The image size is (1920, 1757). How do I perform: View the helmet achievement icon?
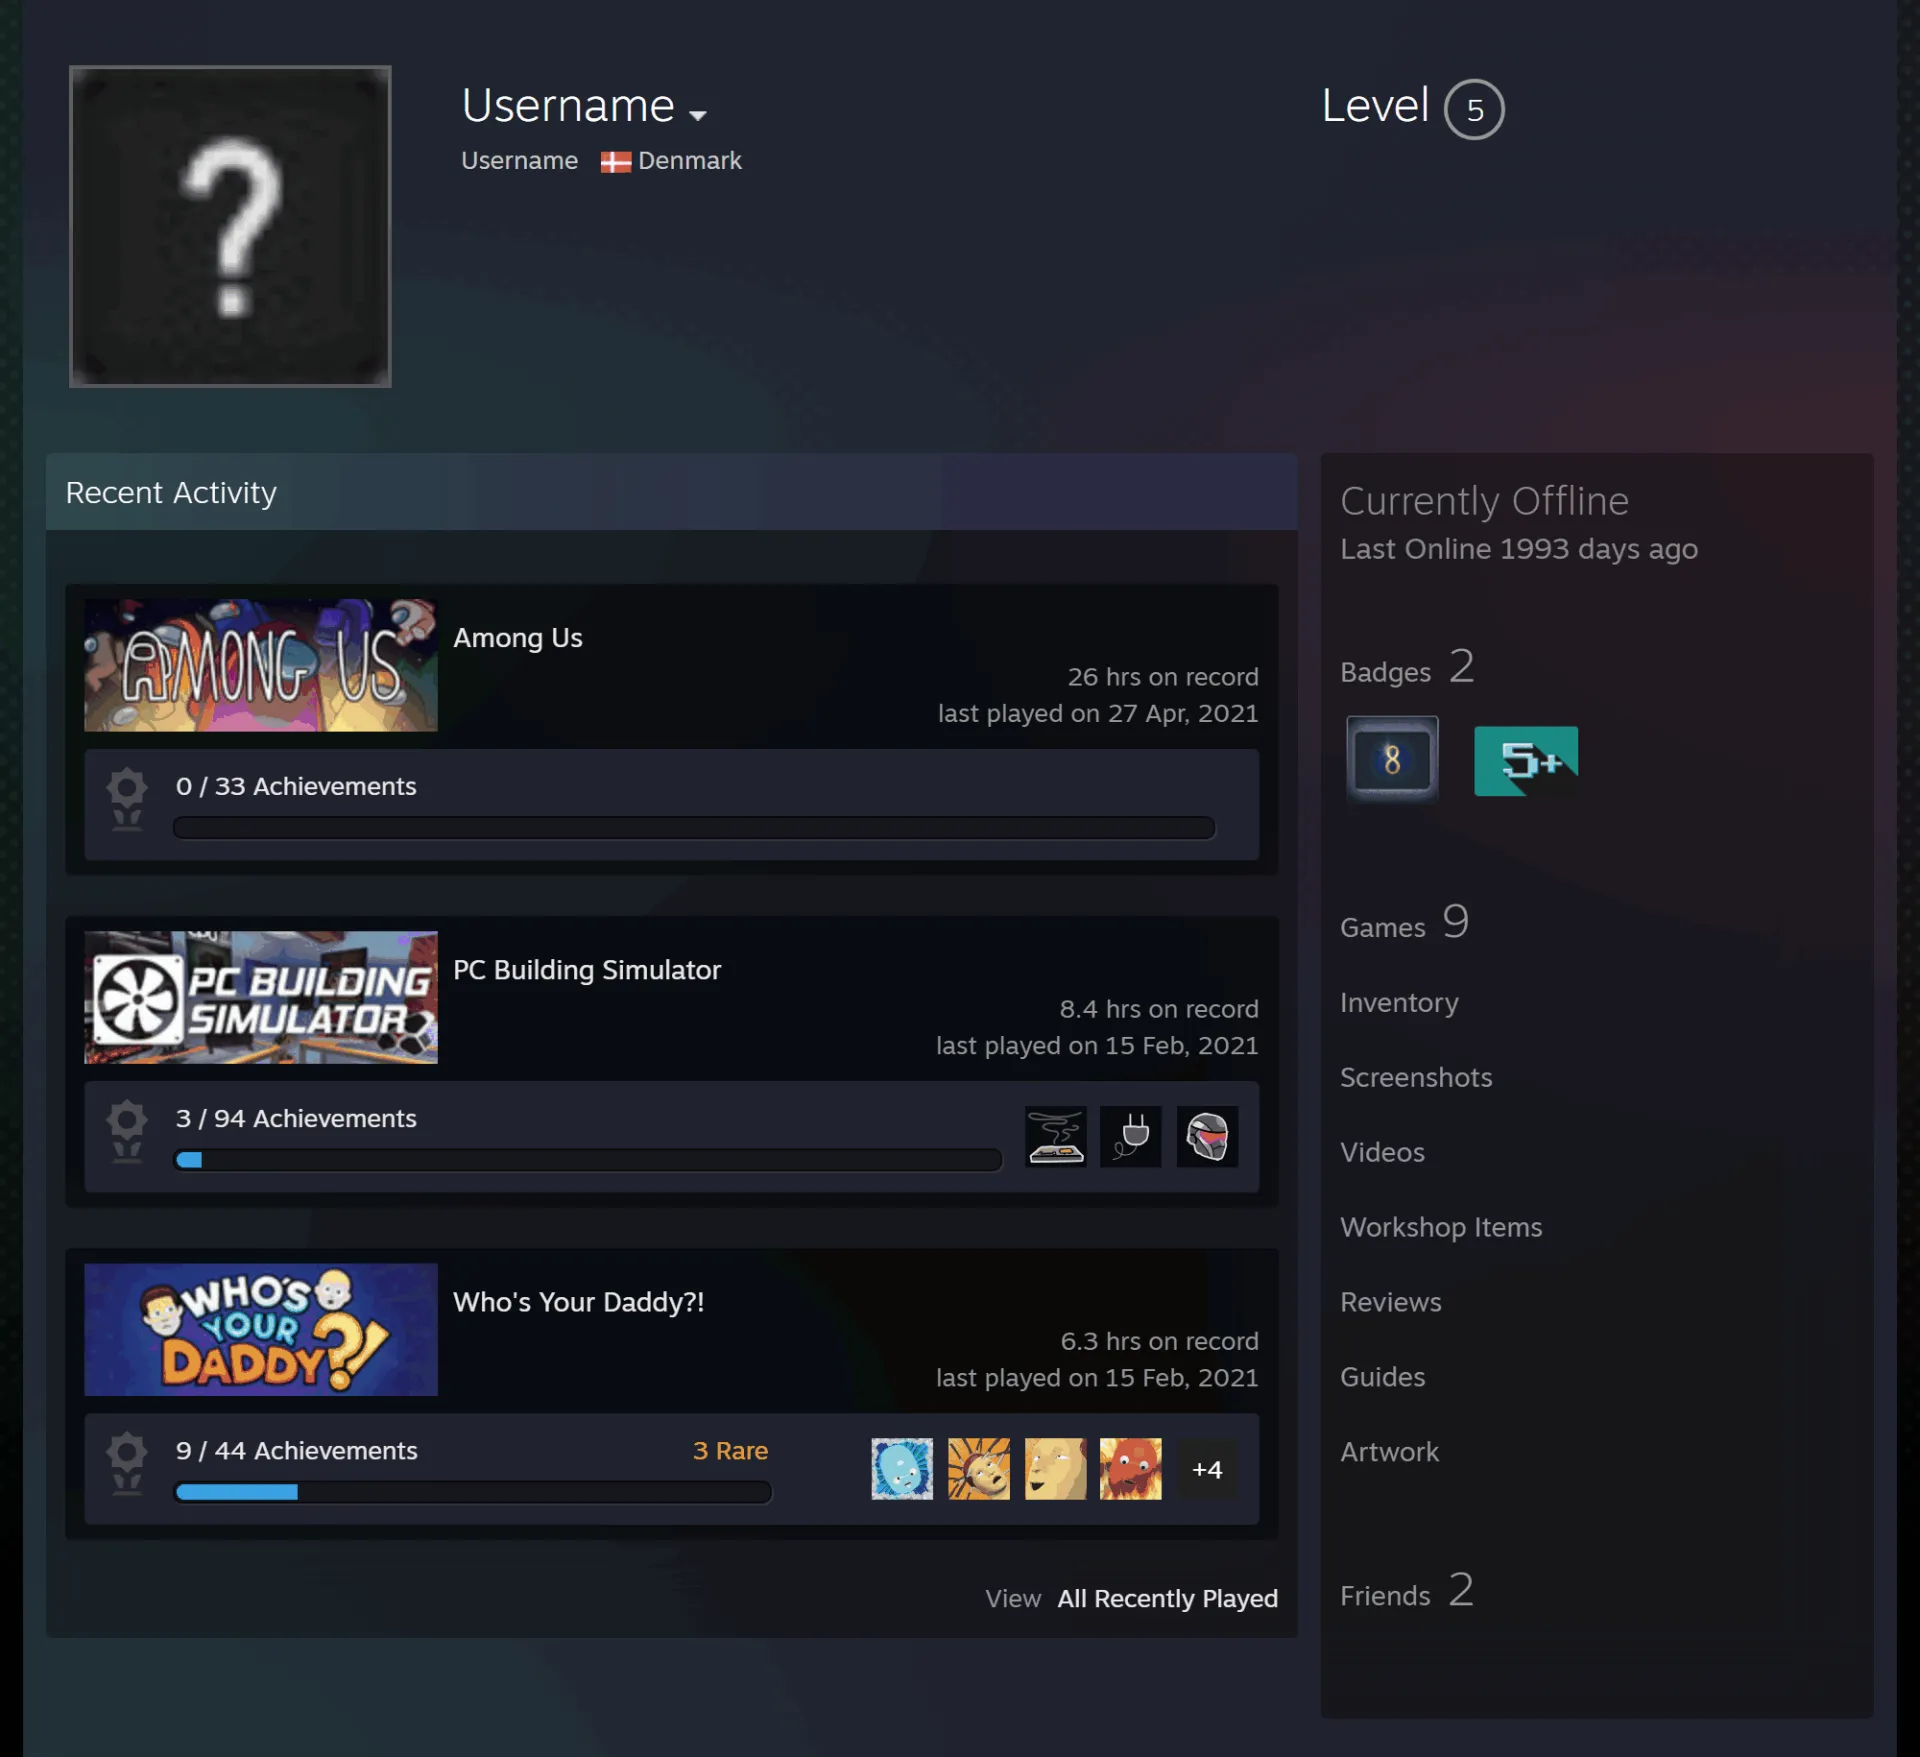point(1207,1136)
